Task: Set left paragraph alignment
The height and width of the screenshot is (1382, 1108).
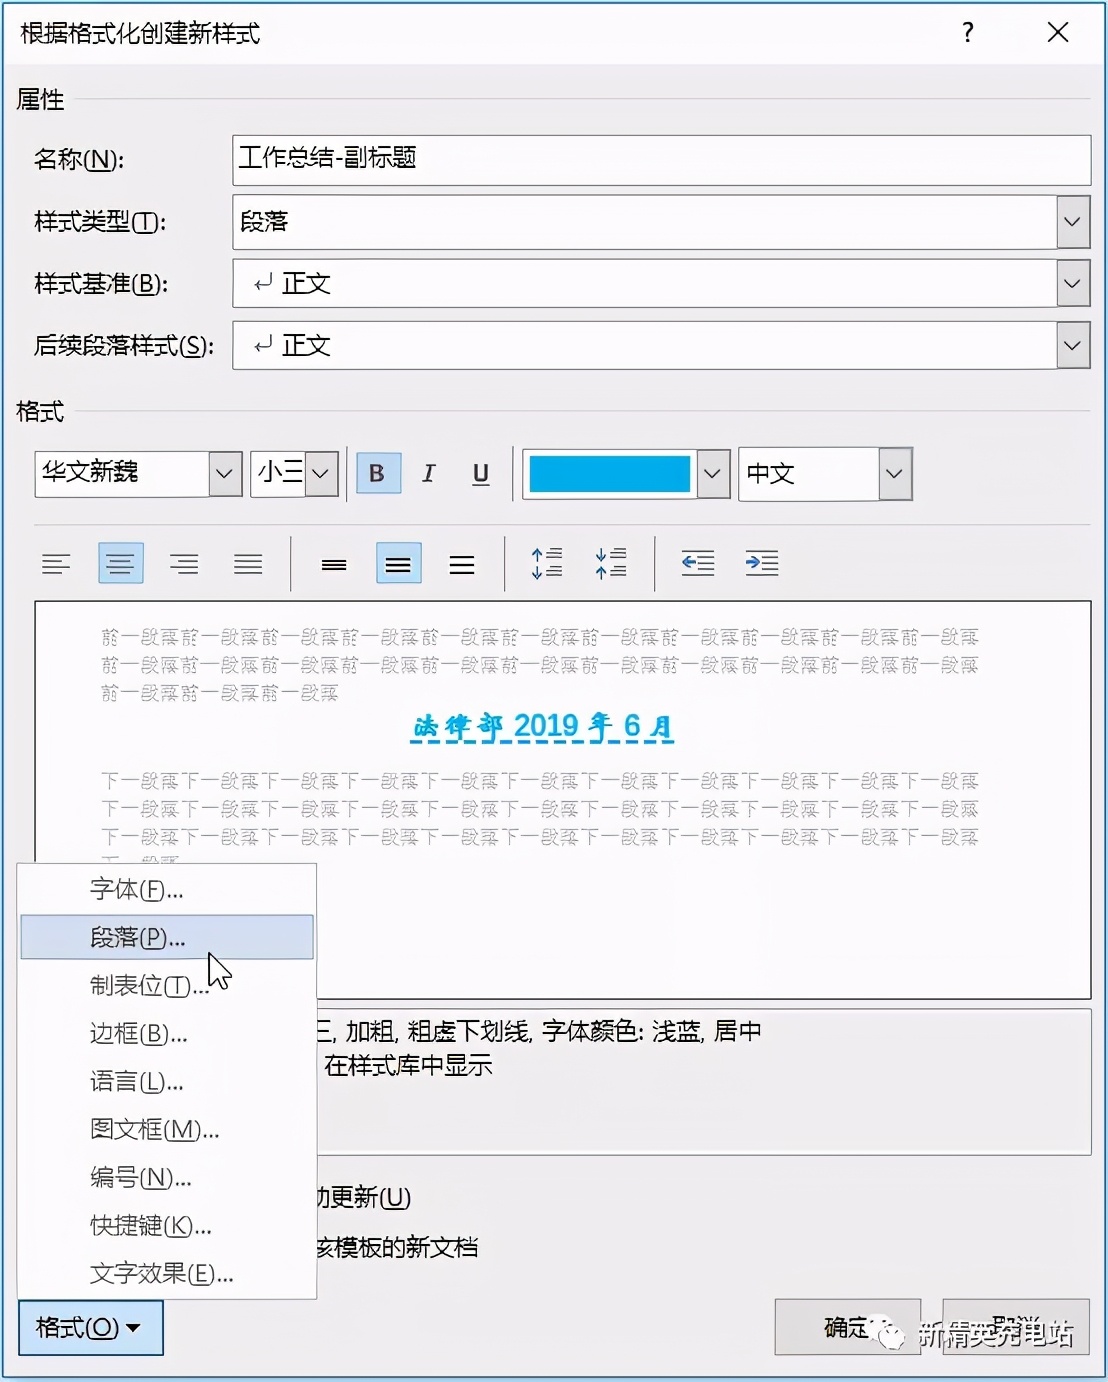Action: click(x=56, y=564)
